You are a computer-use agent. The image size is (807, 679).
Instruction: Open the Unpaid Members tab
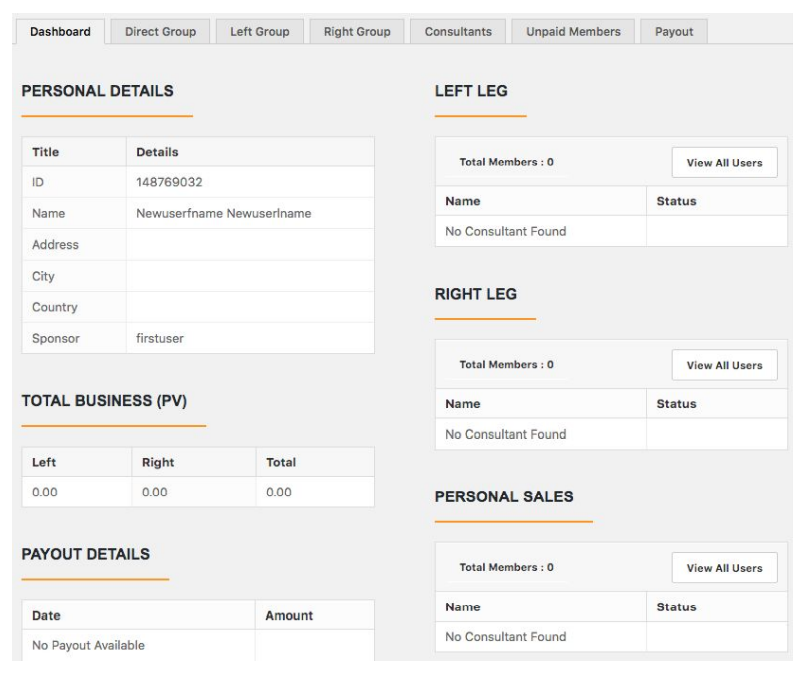coord(573,31)
